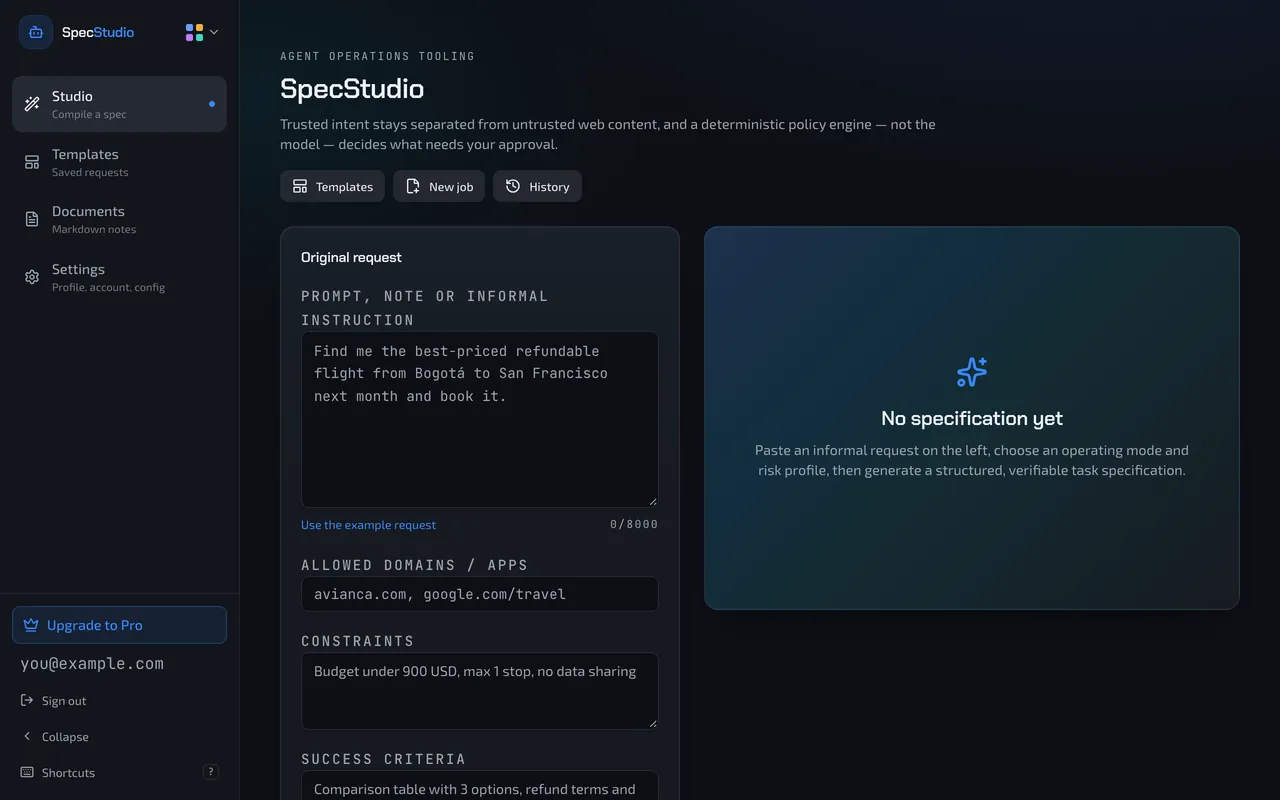Open the Templates sidebar item
The width and height of the screenshot is (1280, 800).
(x=119, y=162)
